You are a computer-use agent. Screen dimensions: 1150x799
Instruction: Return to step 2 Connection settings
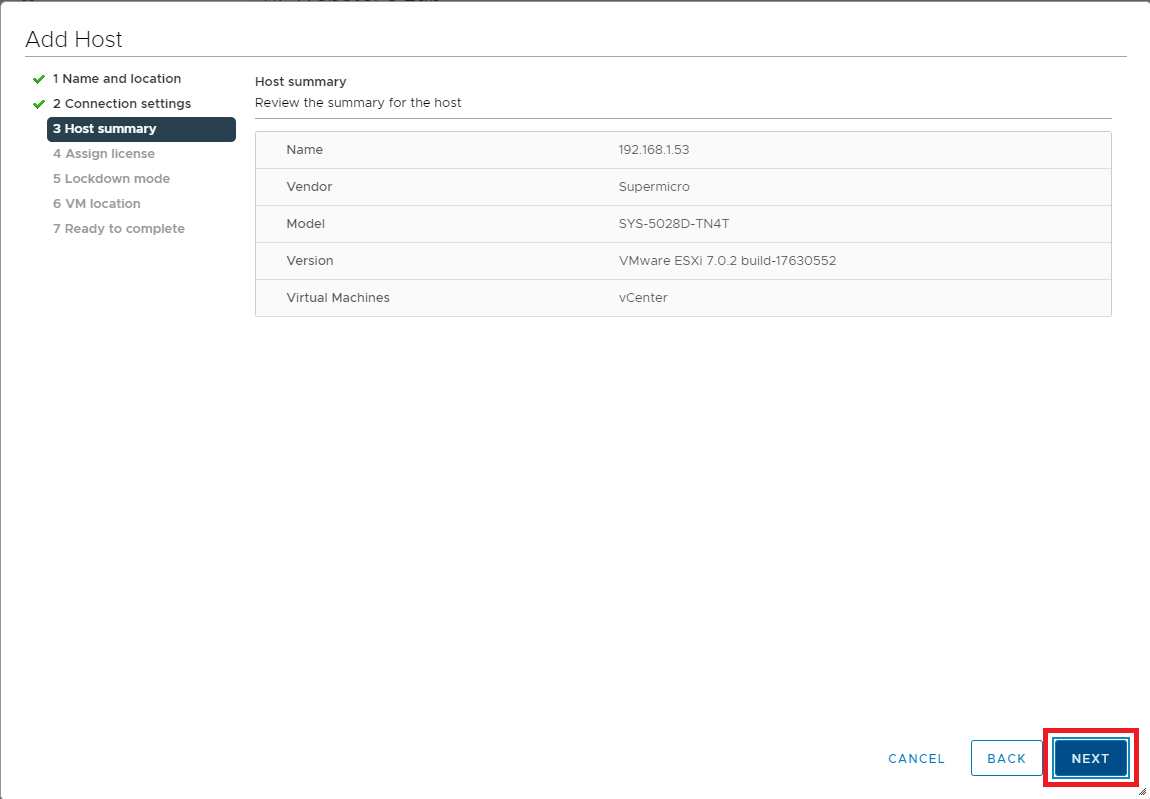(x=122, y=104)
